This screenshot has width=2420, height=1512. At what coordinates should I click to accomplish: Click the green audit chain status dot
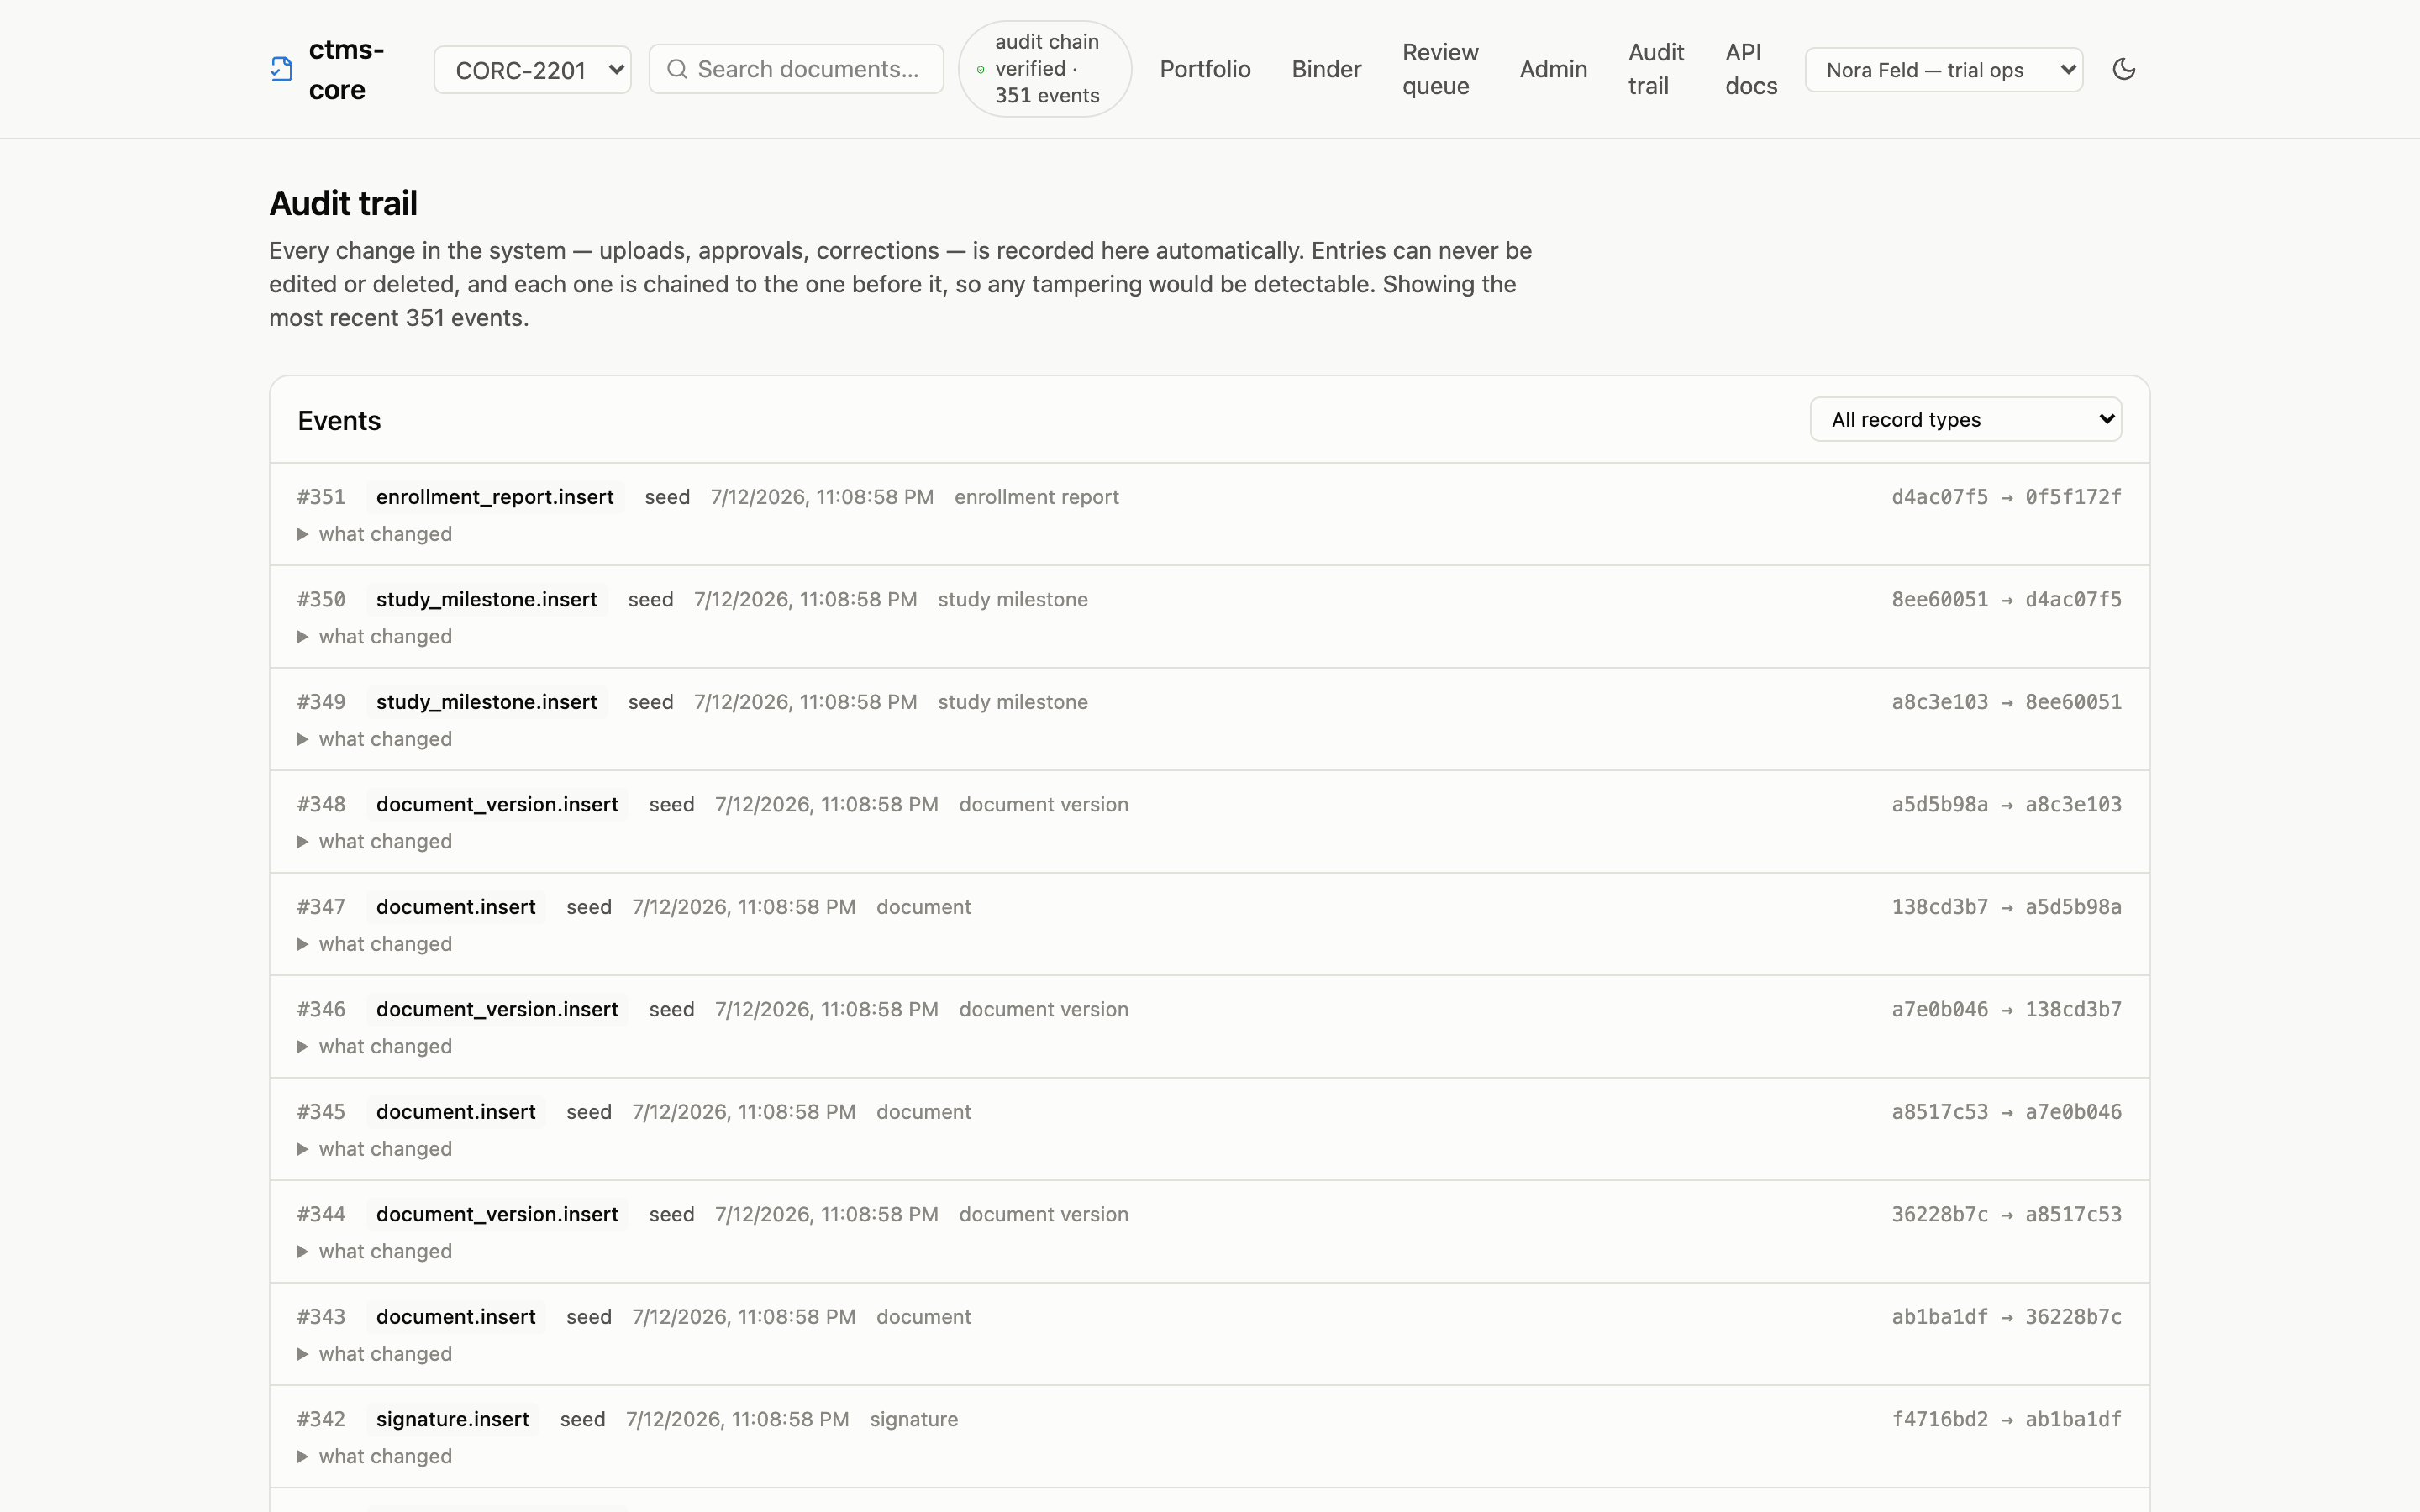pos(980,70)
